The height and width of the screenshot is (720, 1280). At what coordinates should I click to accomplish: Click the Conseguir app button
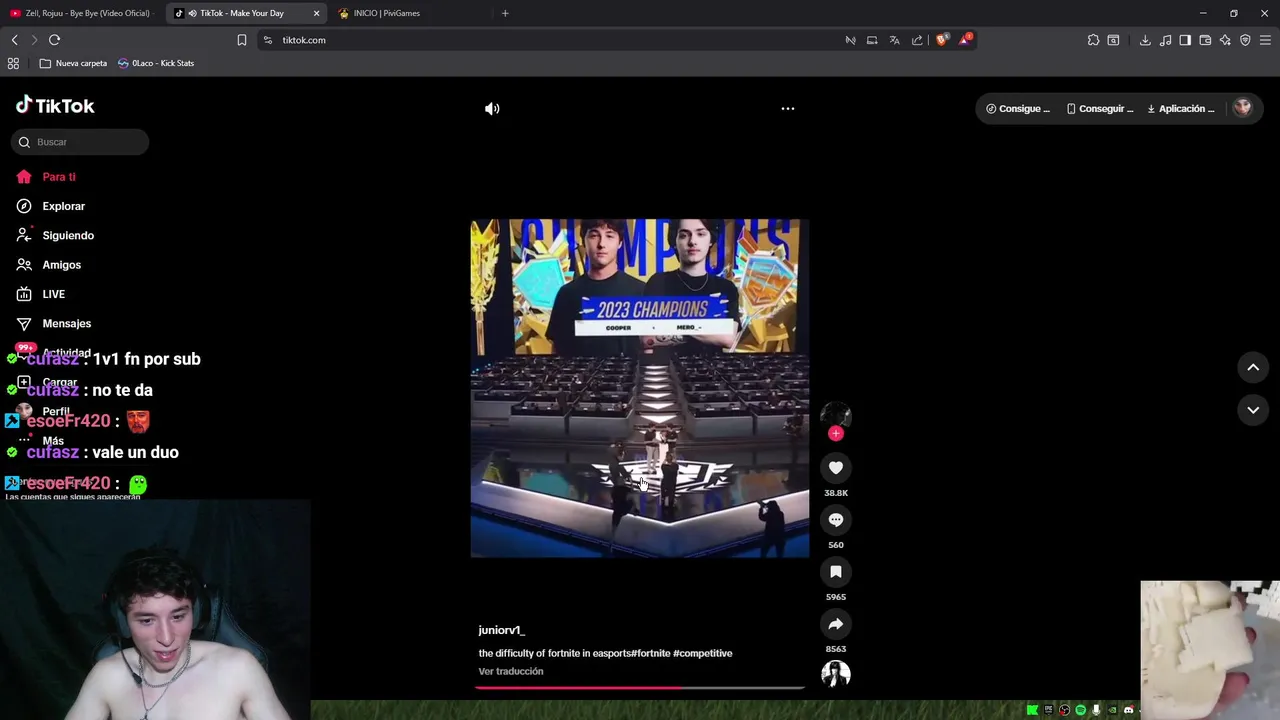click(x=1100, y=108)
